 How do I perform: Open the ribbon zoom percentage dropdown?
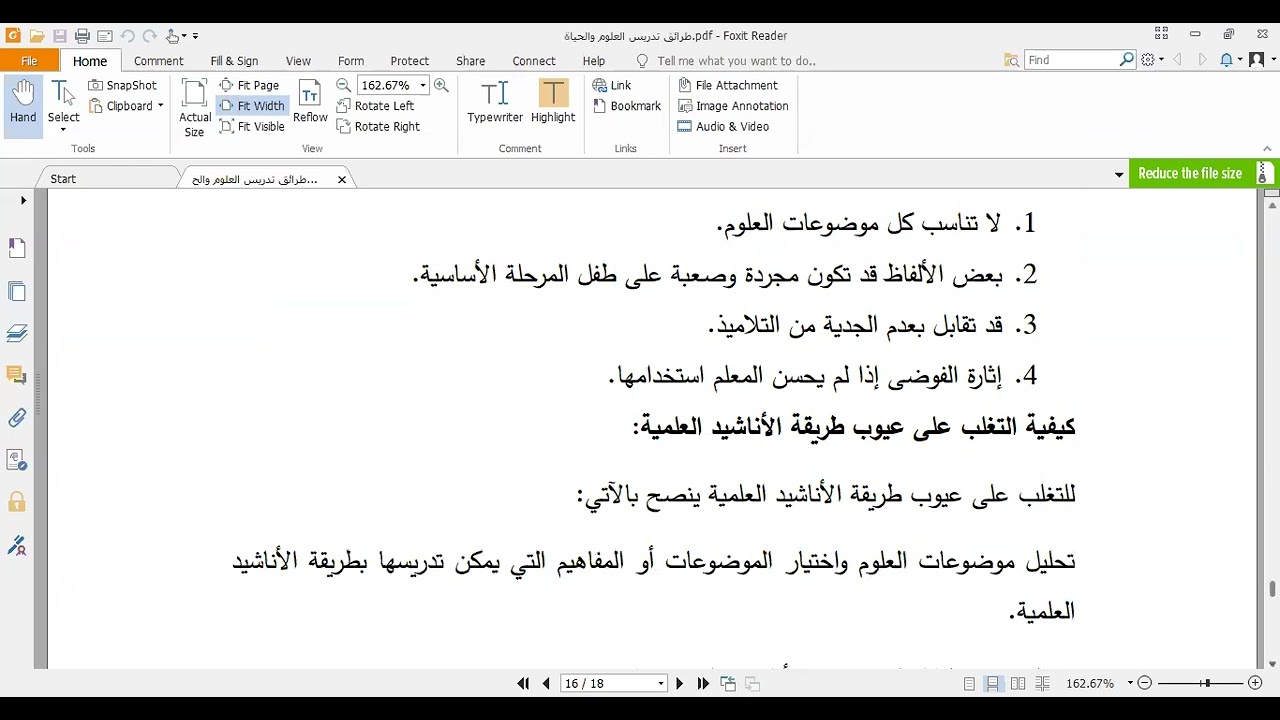423,85
